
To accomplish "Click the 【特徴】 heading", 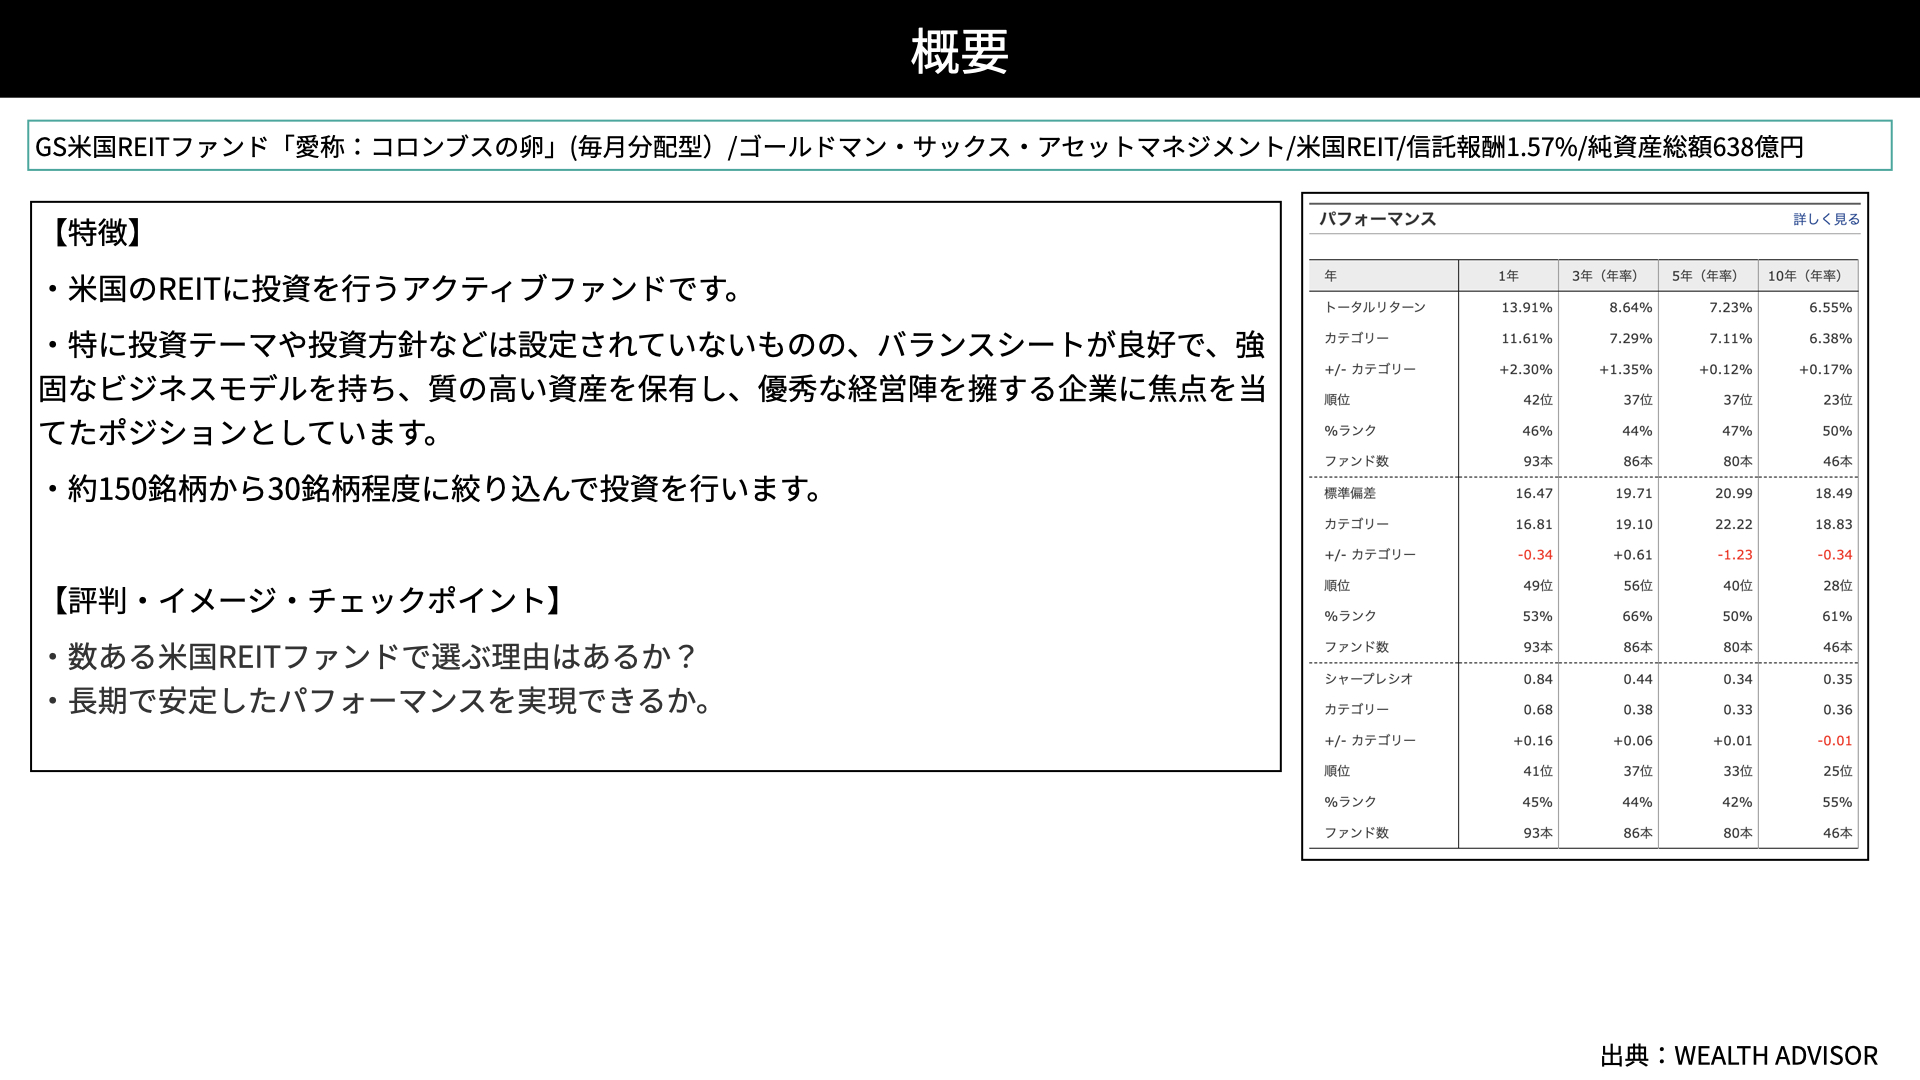I will [96, 232].
